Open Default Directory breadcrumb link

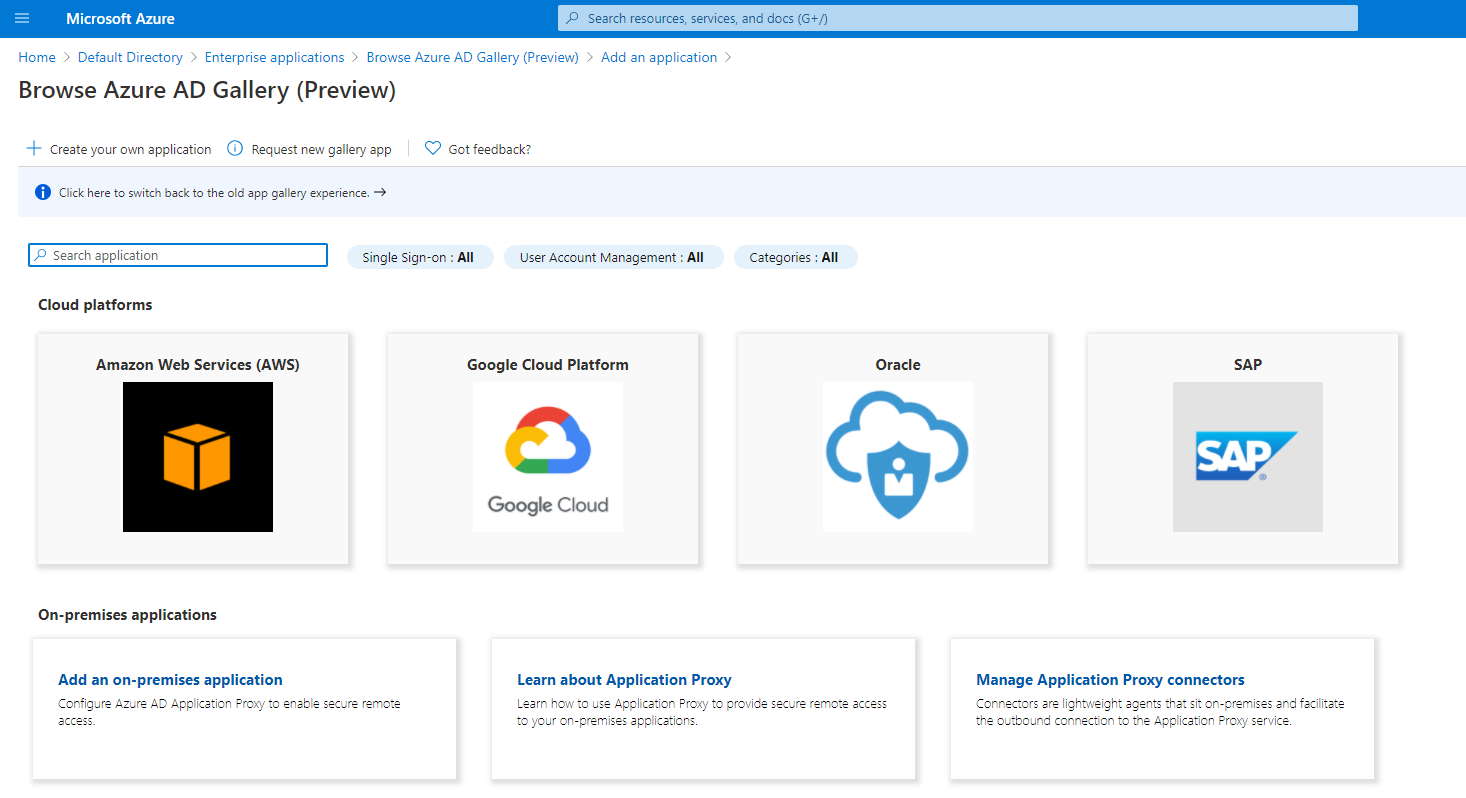[130, 57]
